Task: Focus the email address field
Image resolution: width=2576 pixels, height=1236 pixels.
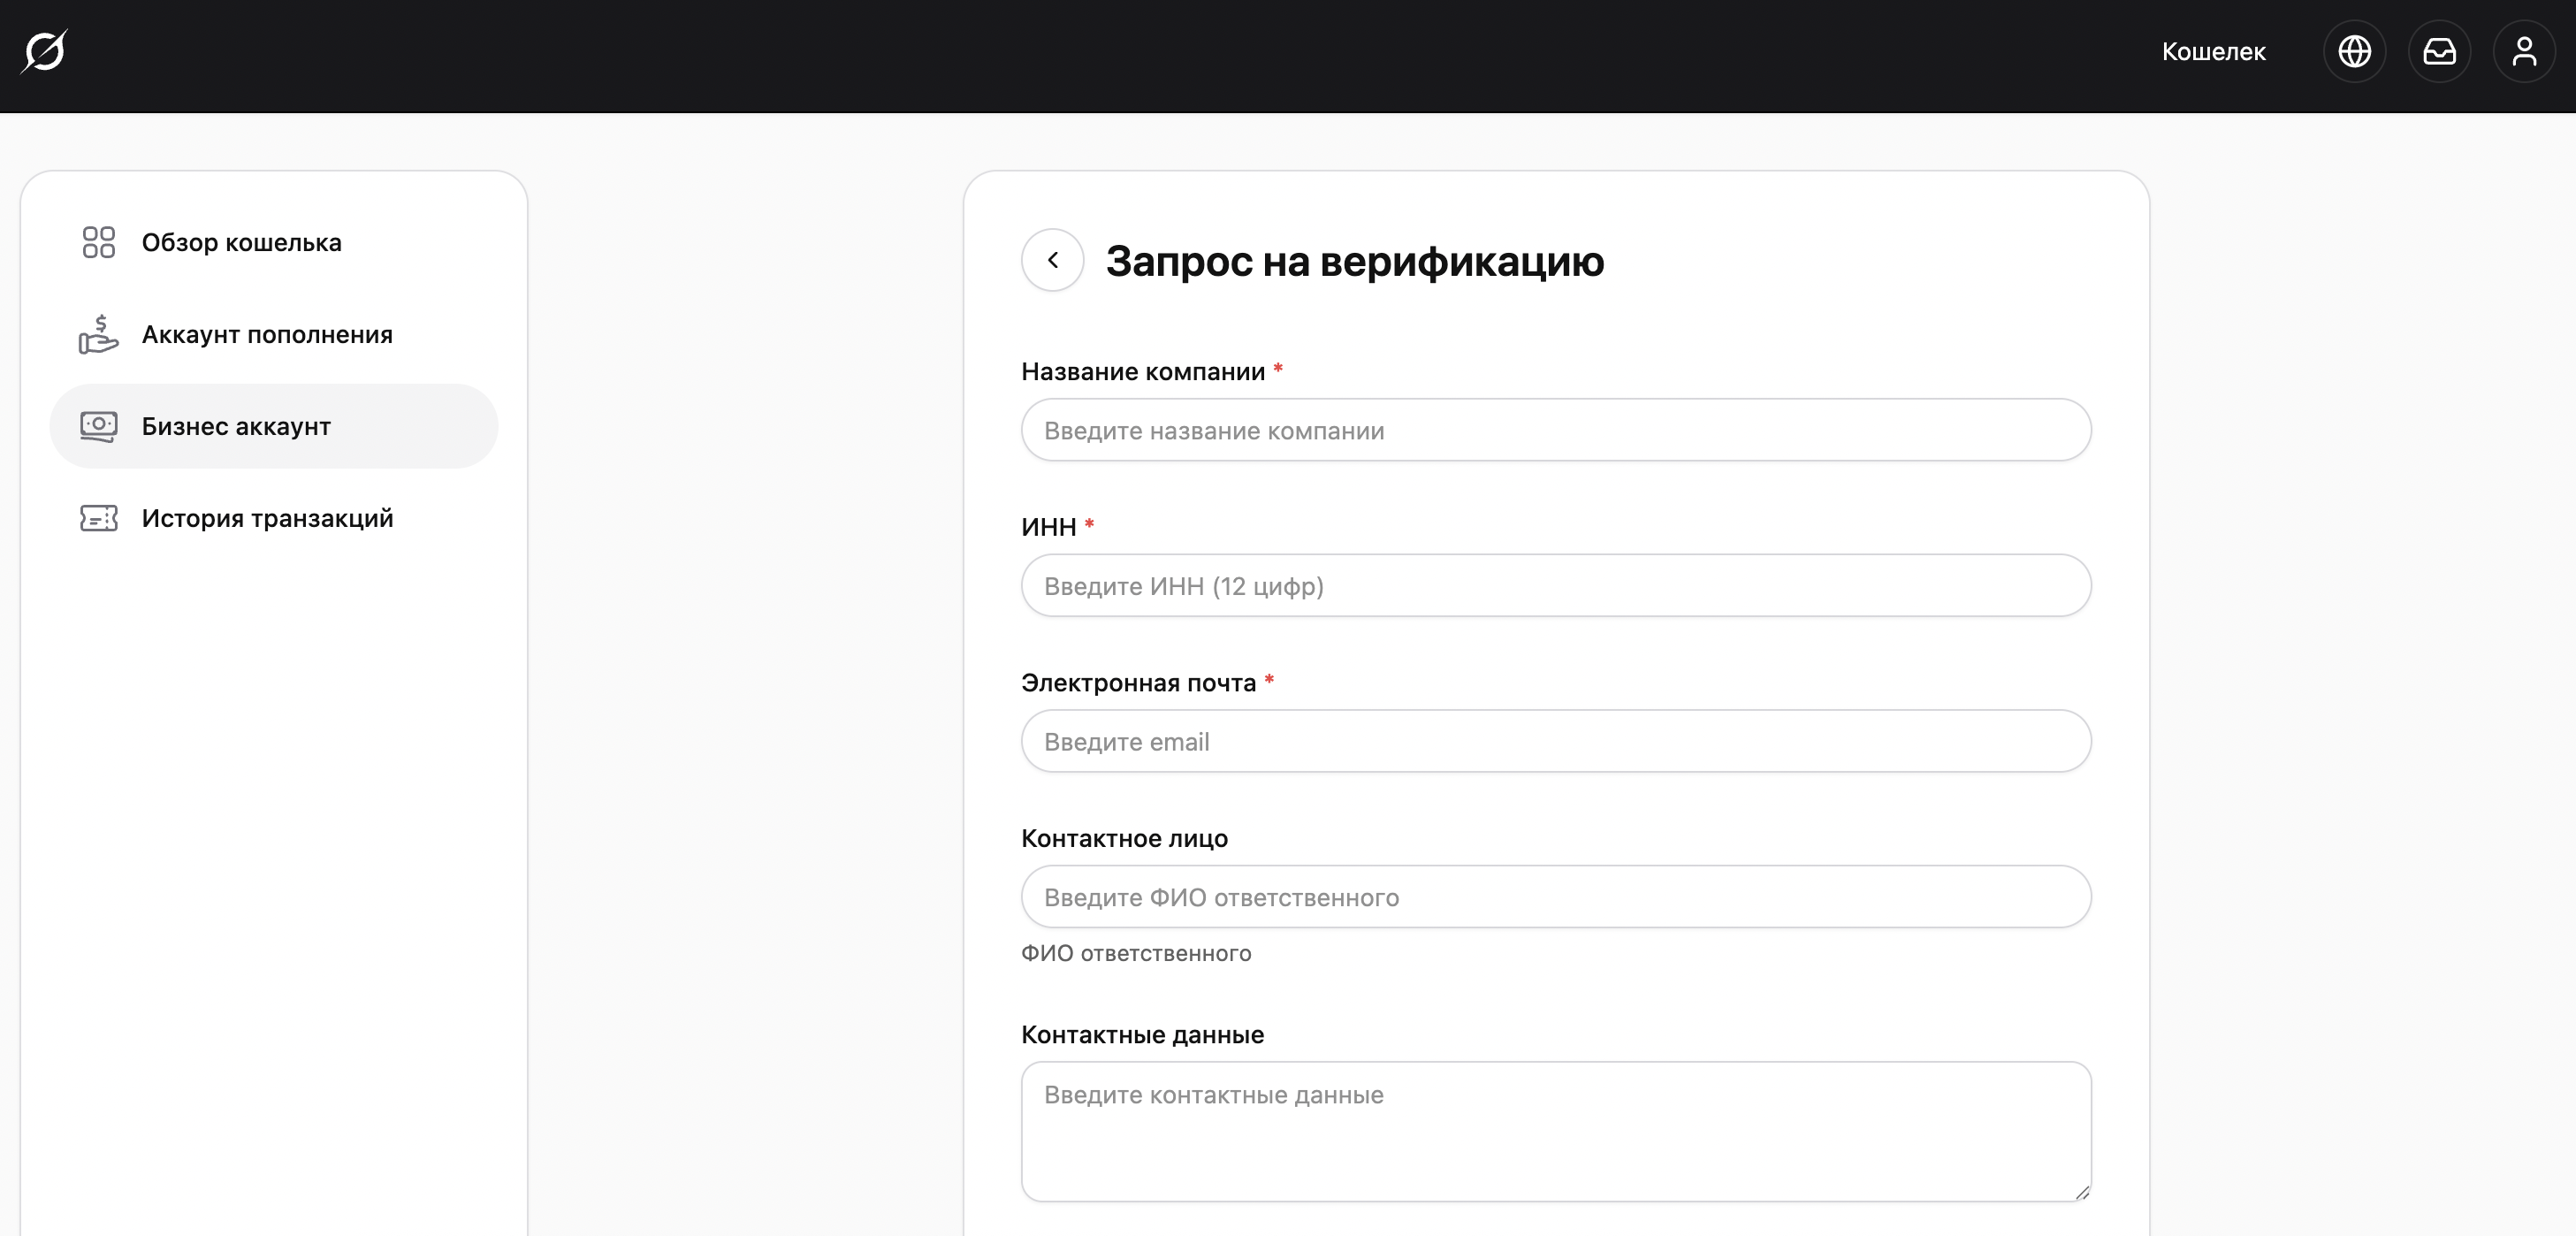Action: click(1555, 741)
